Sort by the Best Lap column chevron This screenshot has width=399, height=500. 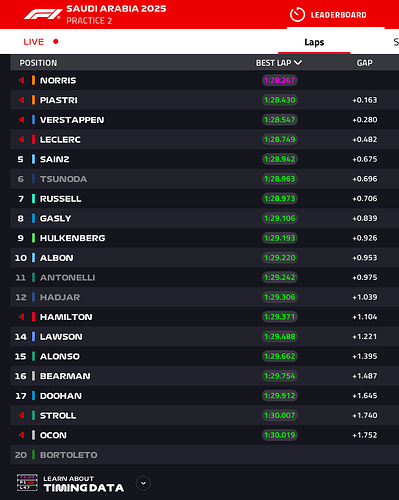tap(298, 63)
